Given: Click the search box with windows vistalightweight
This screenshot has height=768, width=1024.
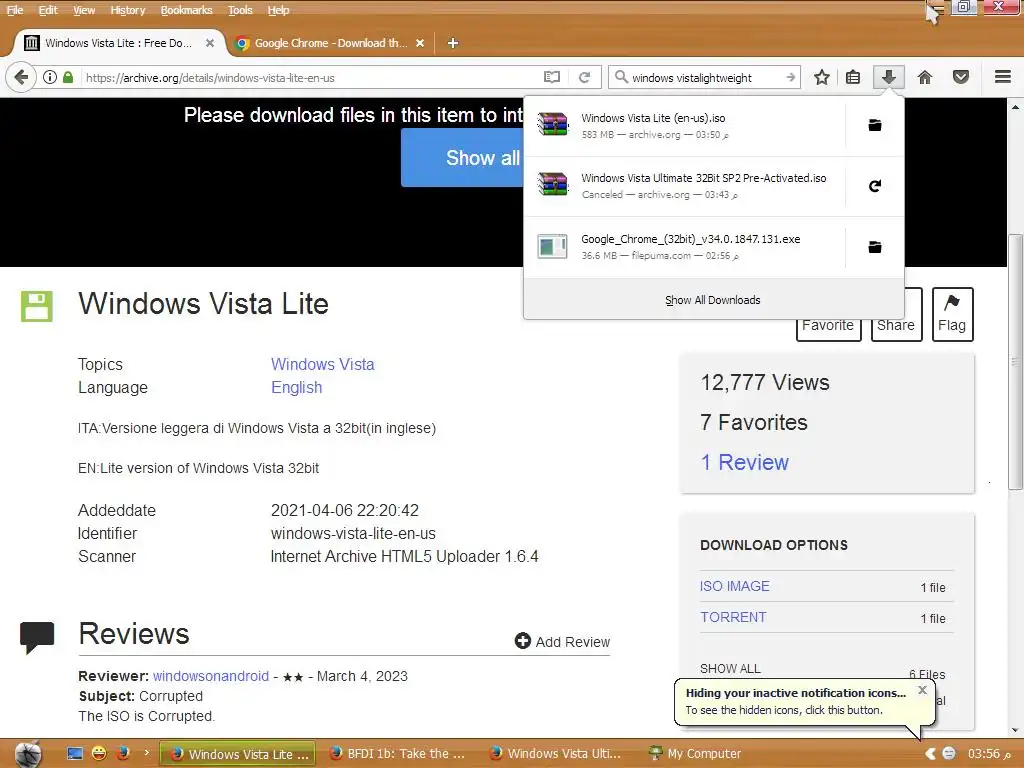Looking at the screenshot, I should click(x=705, y=78).
